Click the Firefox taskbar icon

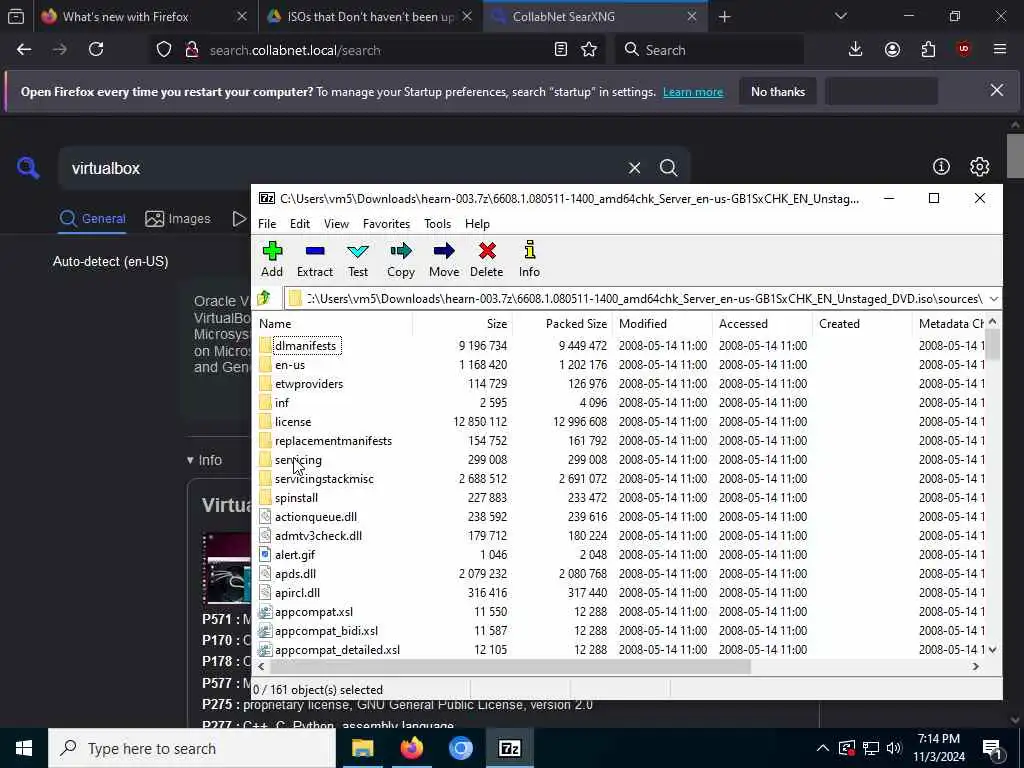pyautogui.click(x=411, y=748)
